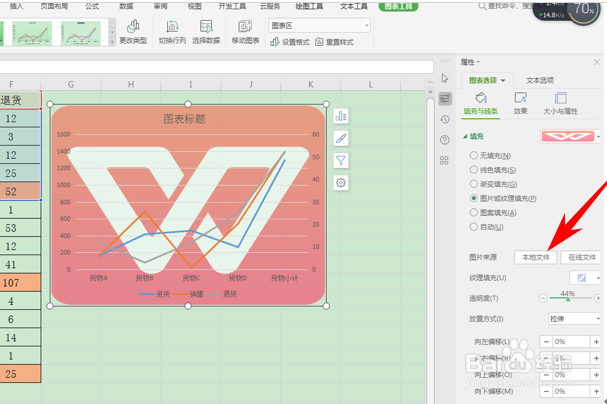Screen dimensions: 607x404
Task: Increase 向下偏移(M) with the plus button
Action: pyautogui.click(x=596, y=392)
